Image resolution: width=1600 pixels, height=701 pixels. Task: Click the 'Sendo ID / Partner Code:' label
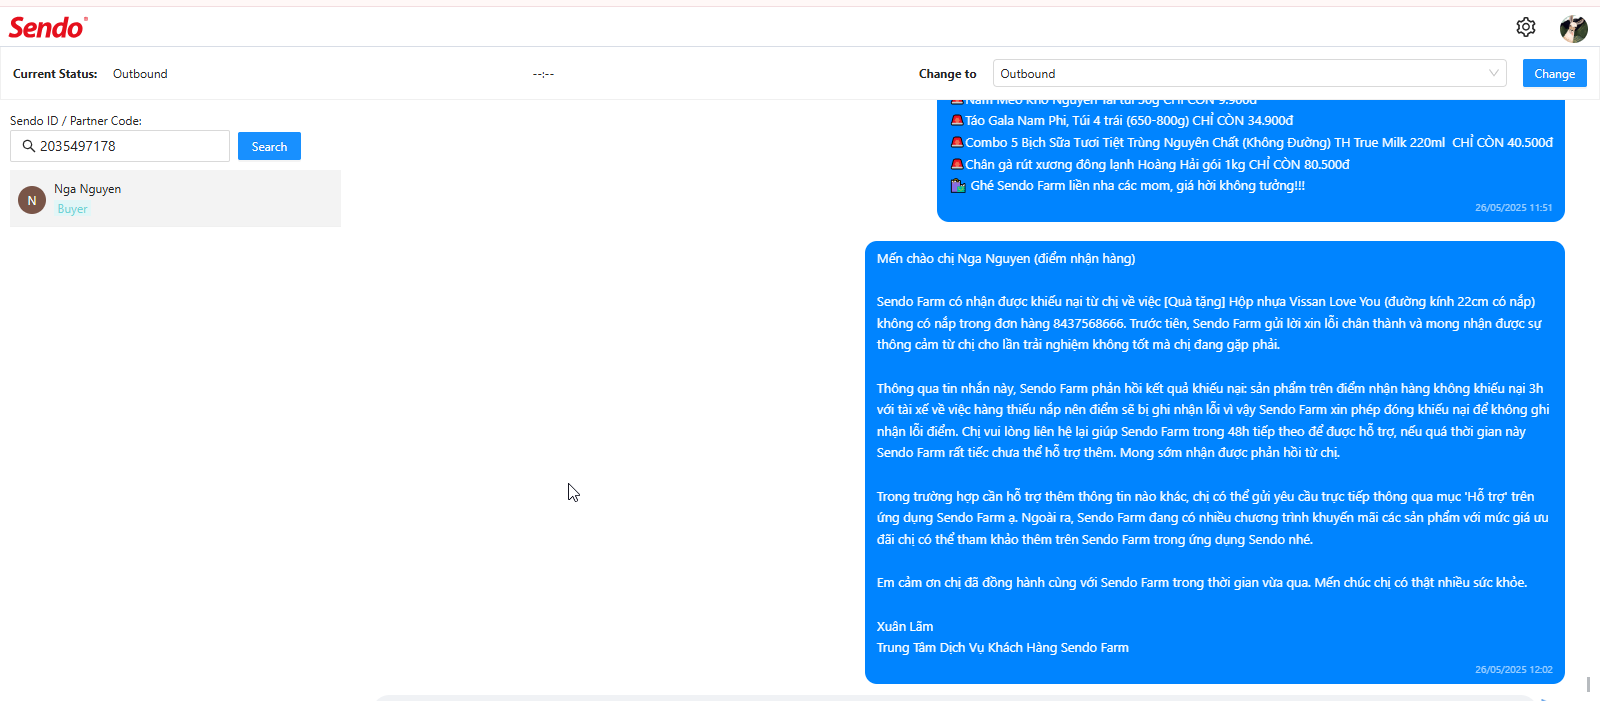point(76,121)
